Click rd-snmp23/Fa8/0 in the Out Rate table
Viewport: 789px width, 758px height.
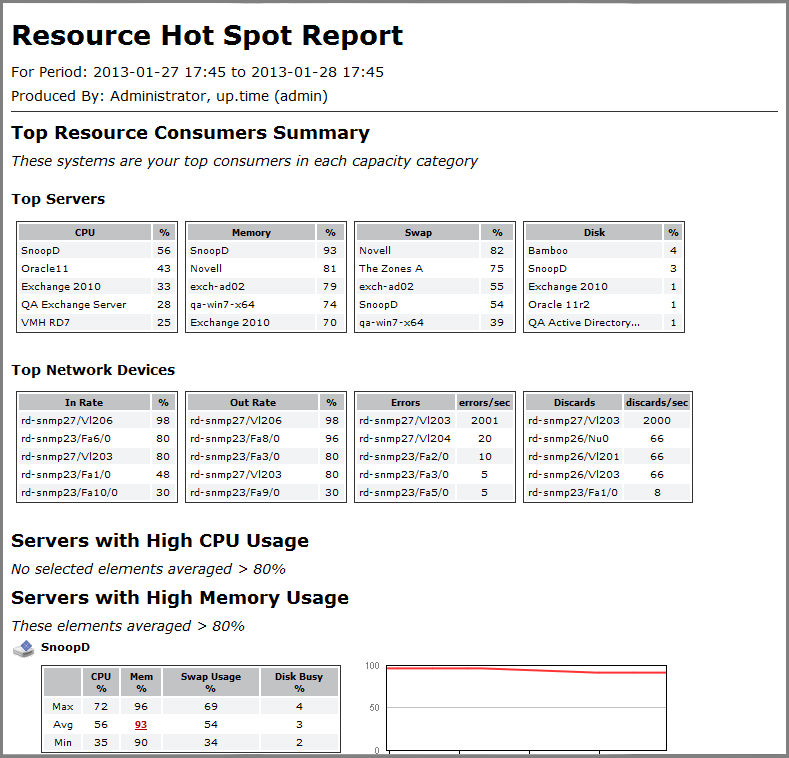pyautogui.click(x=235, y=439)
